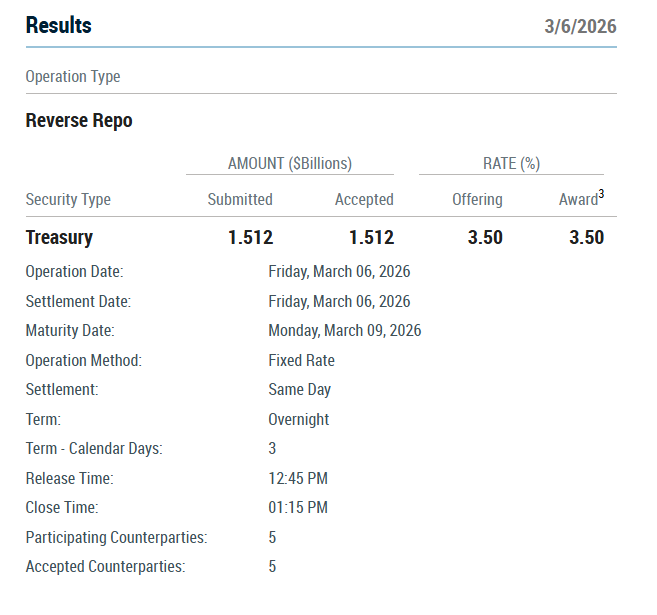
Task: Click the Settlement: label
Action: pyautogui.click(x=62, y=390)
